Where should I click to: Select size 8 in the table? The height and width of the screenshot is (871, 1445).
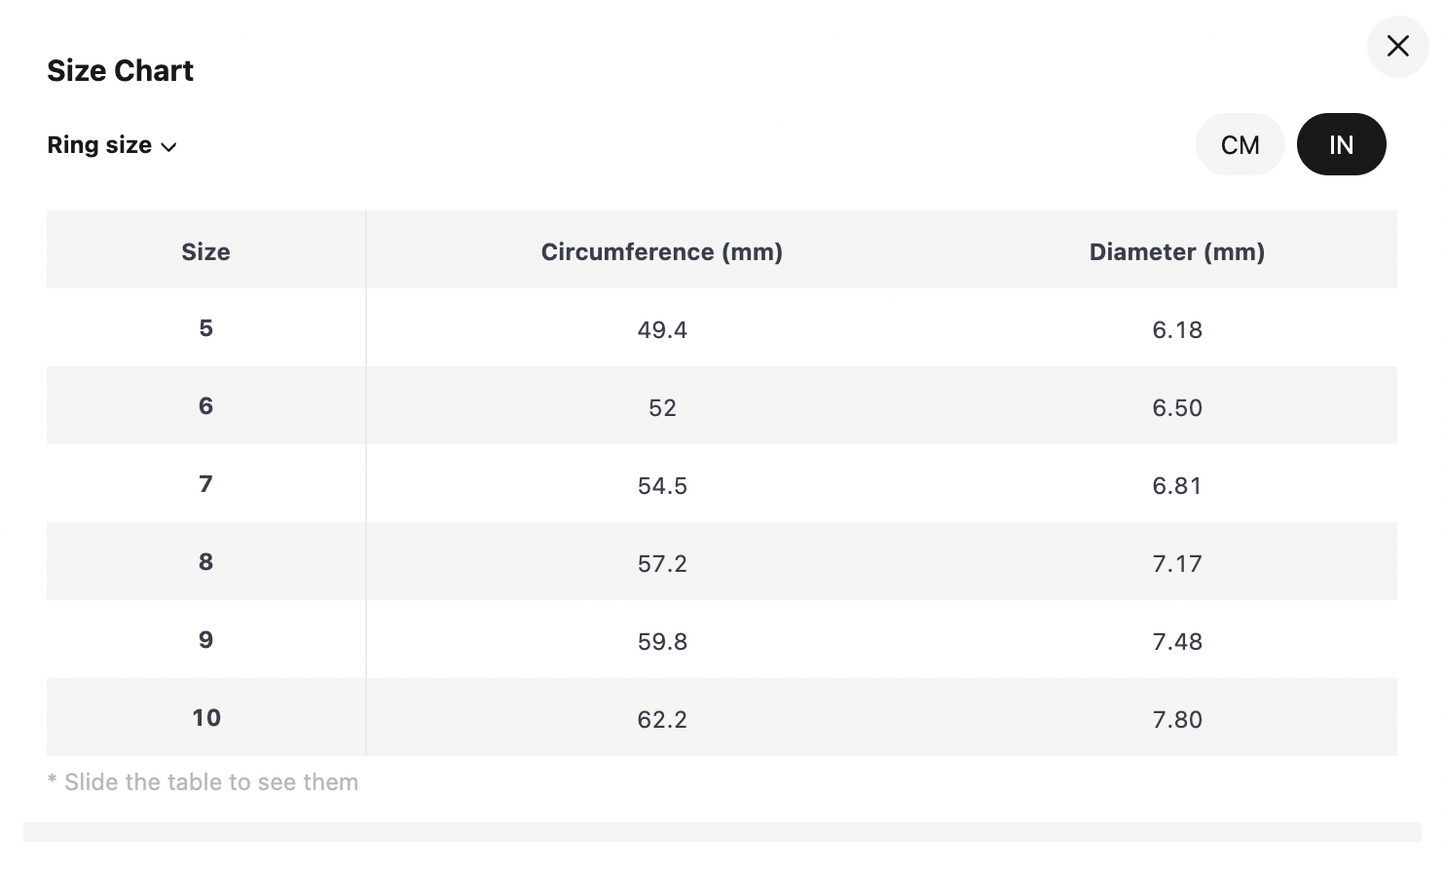pos(206,561)
